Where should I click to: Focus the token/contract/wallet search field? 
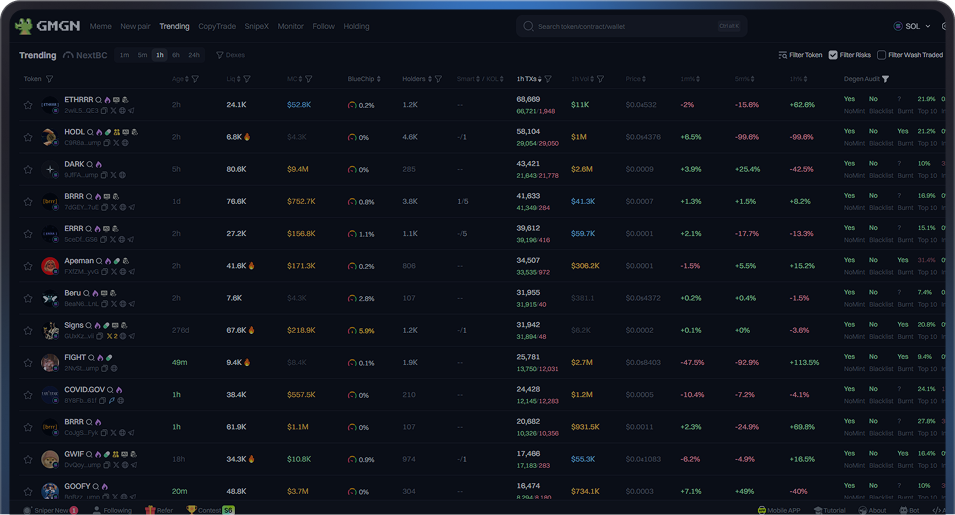click(632, 26)
